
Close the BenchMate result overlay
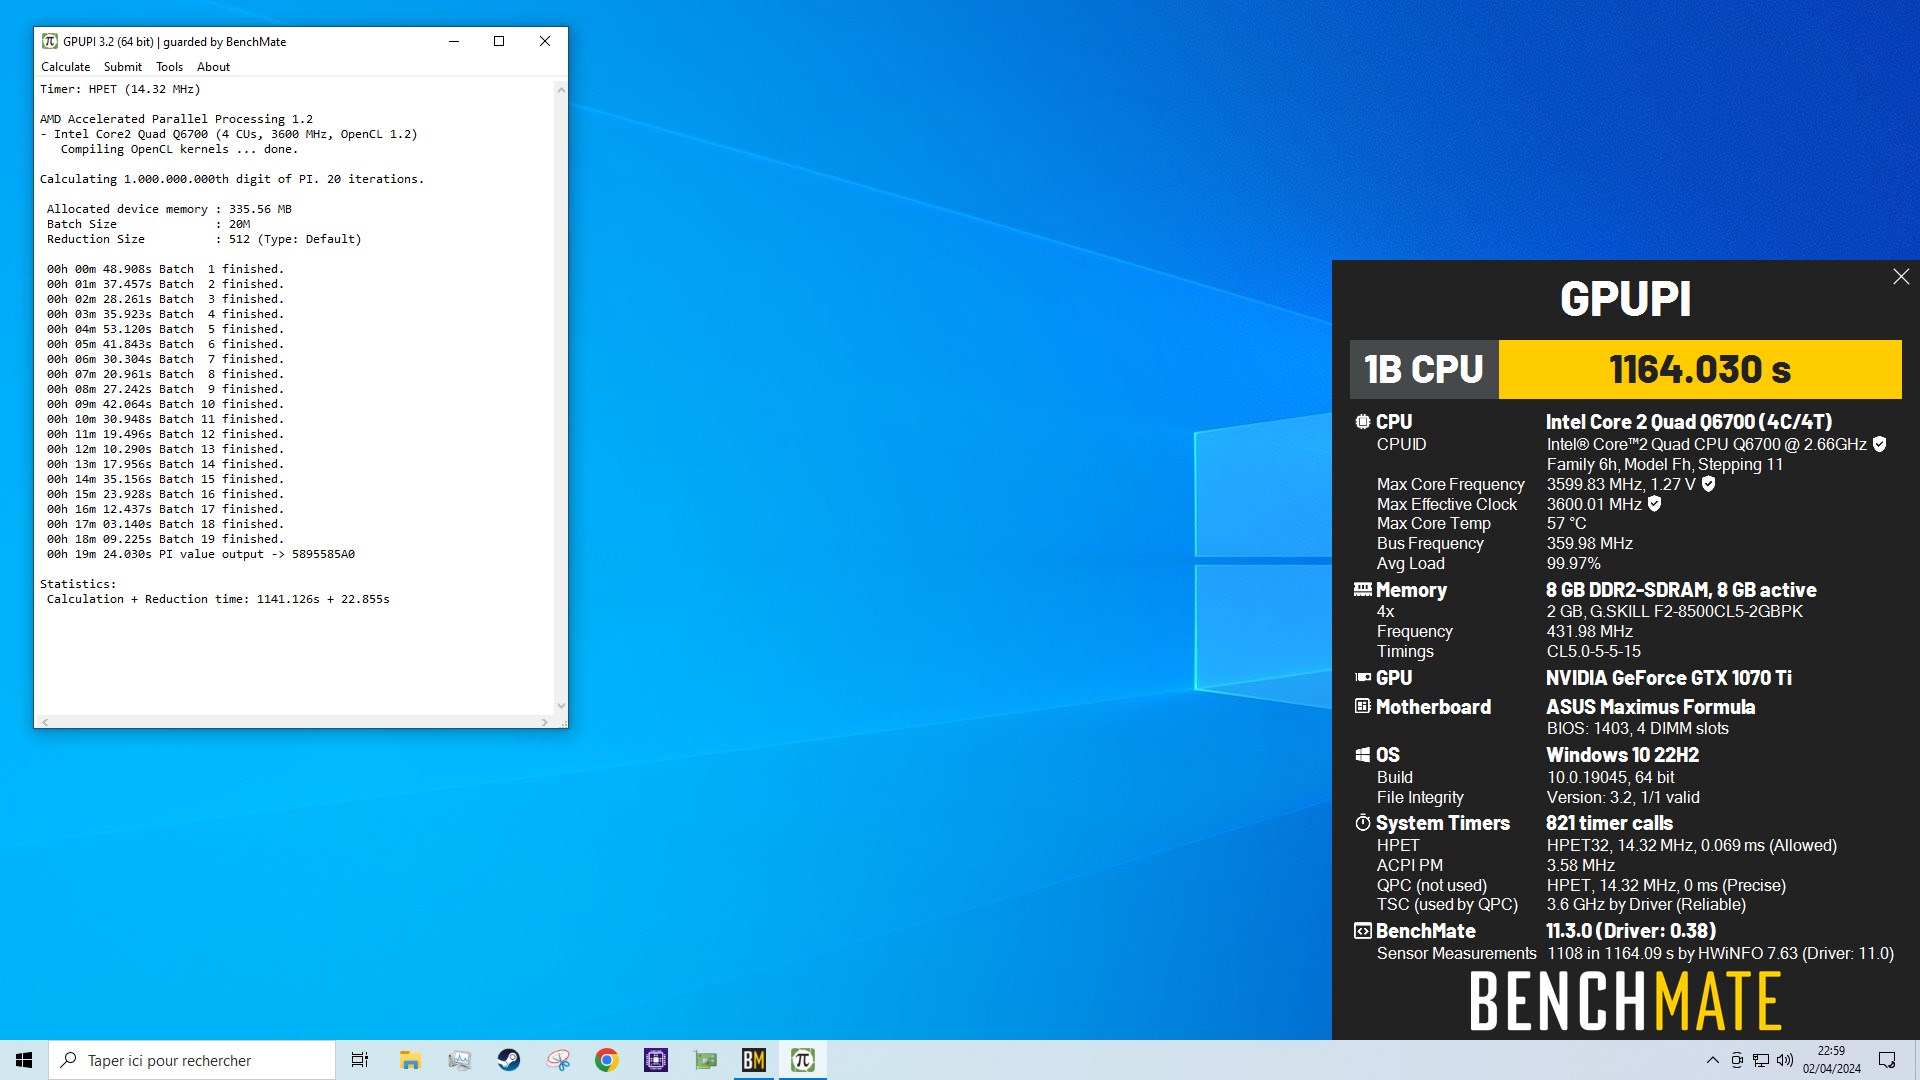(1901, 277)
